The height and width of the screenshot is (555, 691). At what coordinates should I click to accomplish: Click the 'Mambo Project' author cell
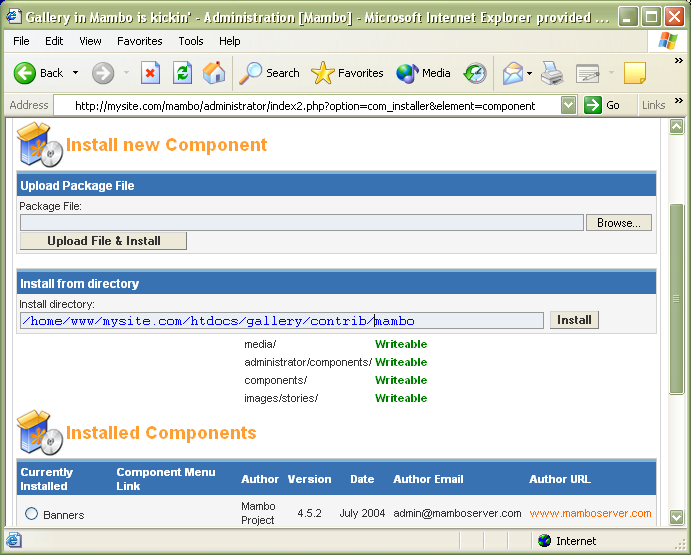point(258,513)
